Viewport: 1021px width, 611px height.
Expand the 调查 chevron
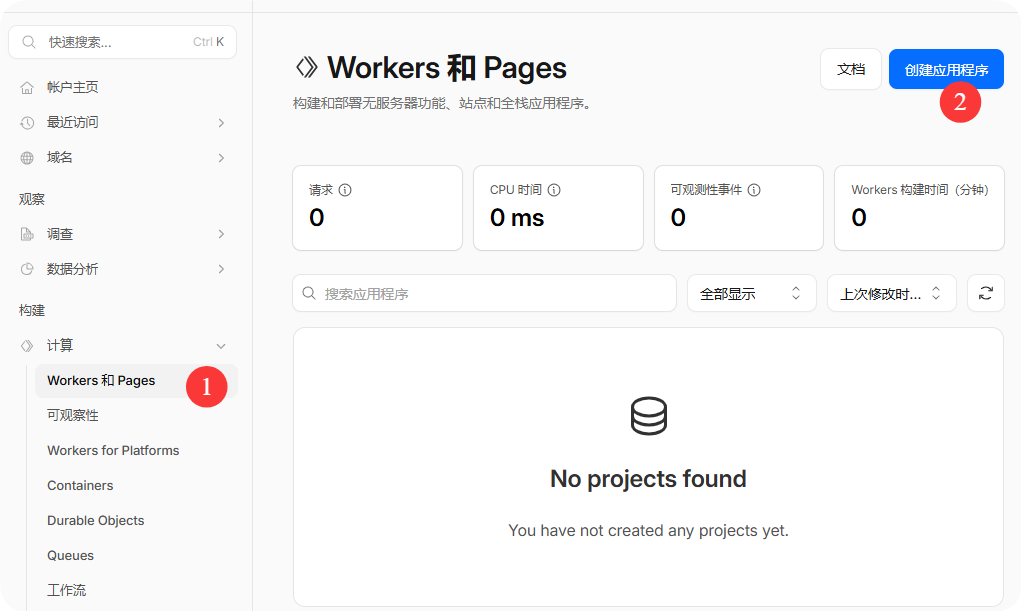pyautogui.click(x=221, y=234)
